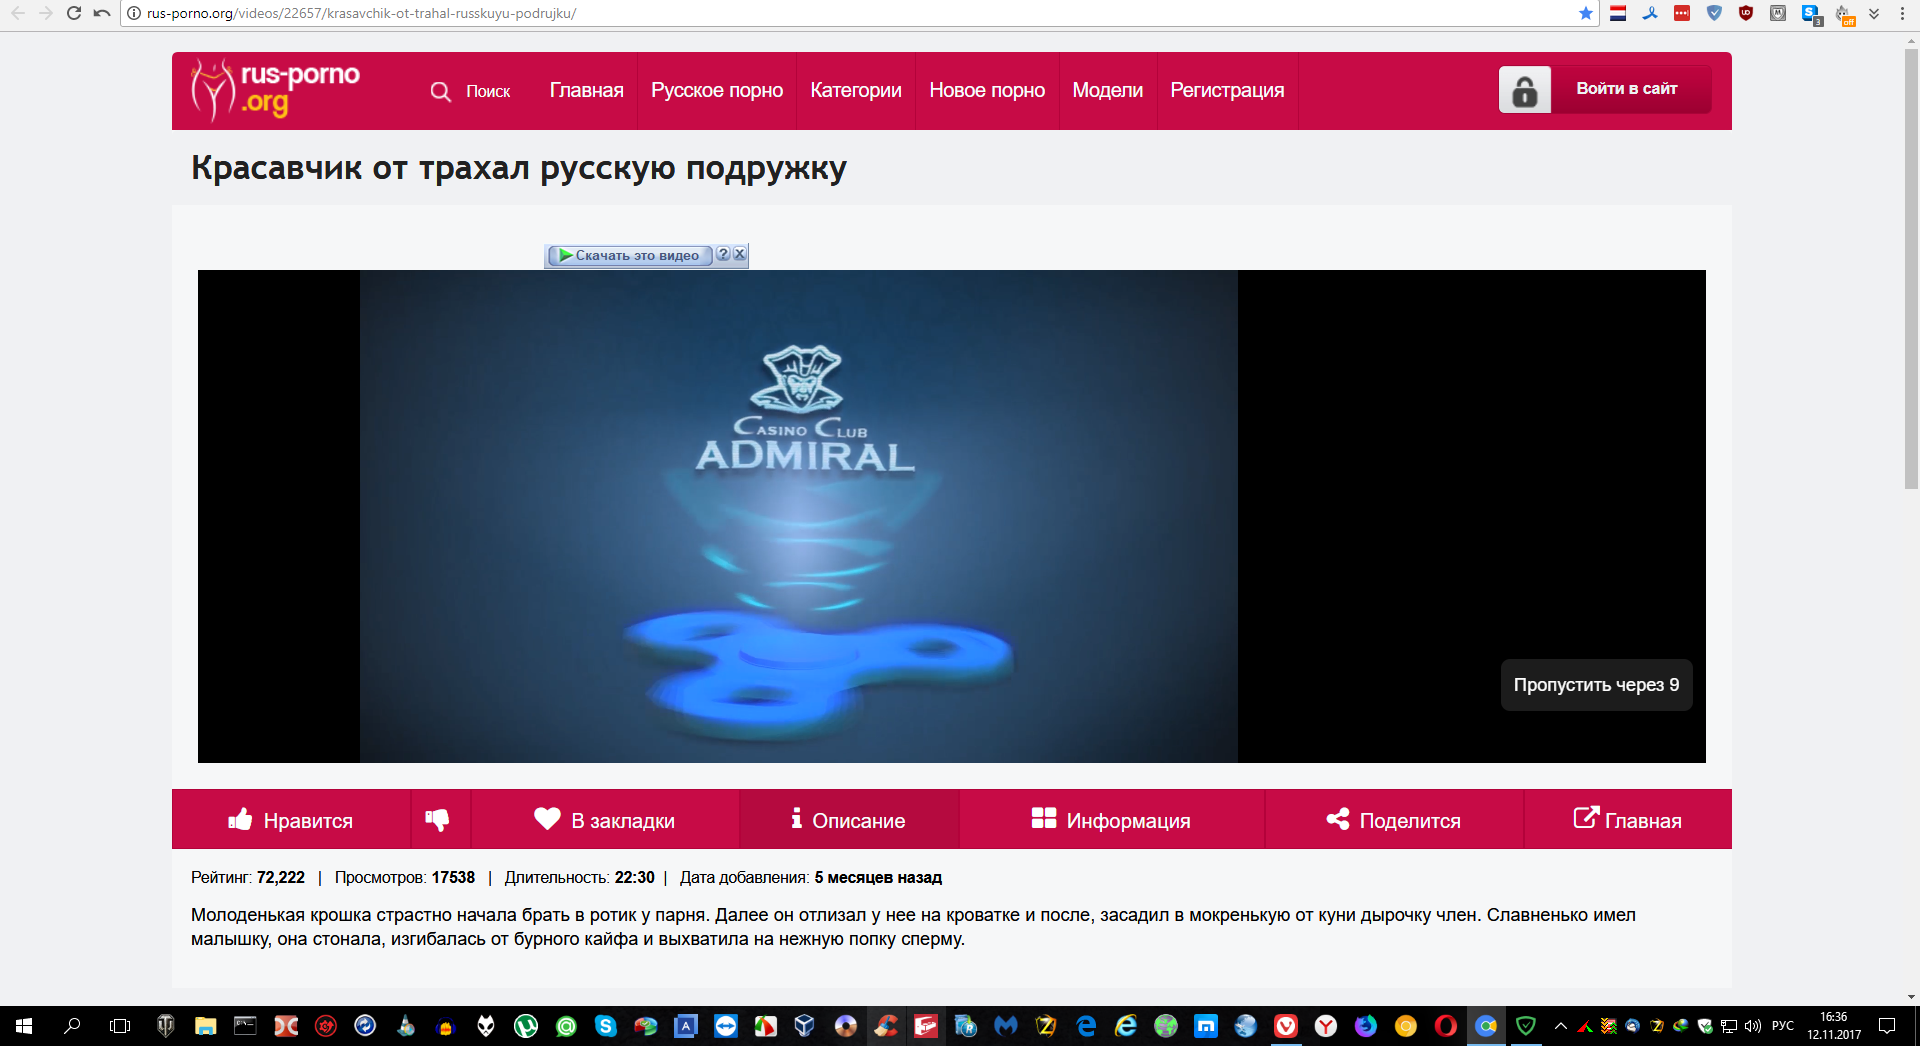Screen dimensions: 1920x1046
Task: Click the thumbs-down dislike icon
Action: [x=438, y=820]
